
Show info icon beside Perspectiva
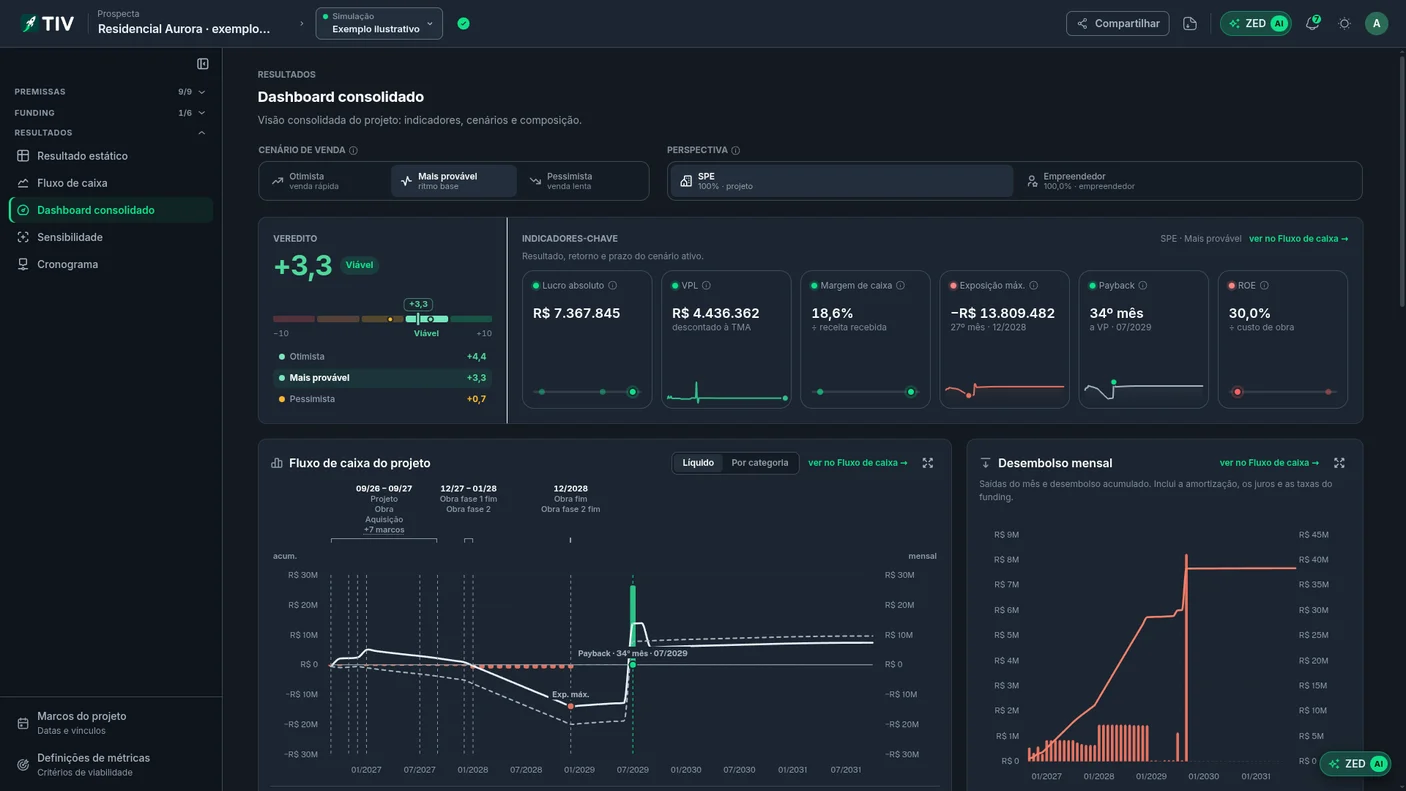point(736,151)
